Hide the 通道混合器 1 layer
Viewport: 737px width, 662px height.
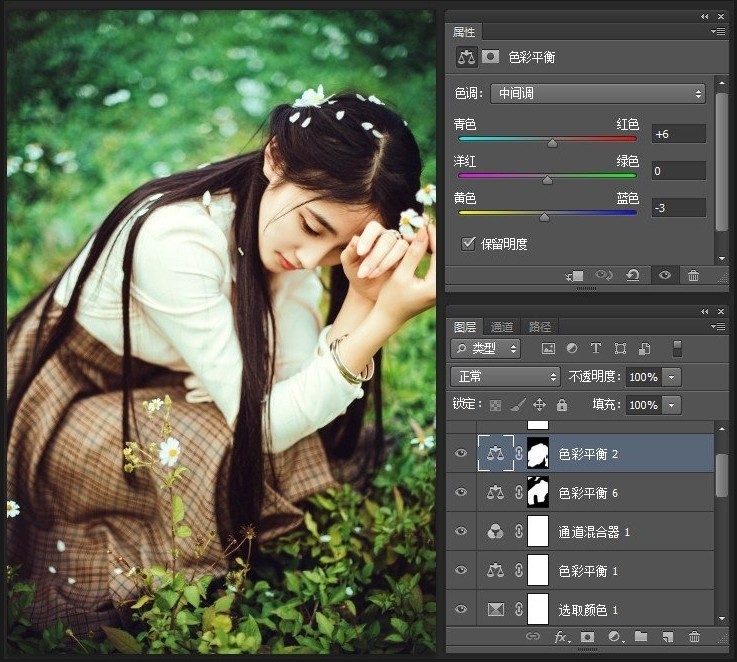(x=461, y=531)
